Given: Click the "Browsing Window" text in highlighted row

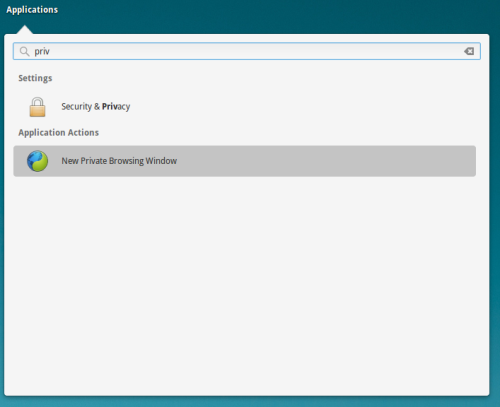Looking at the screenshot, I should point(143,161).
